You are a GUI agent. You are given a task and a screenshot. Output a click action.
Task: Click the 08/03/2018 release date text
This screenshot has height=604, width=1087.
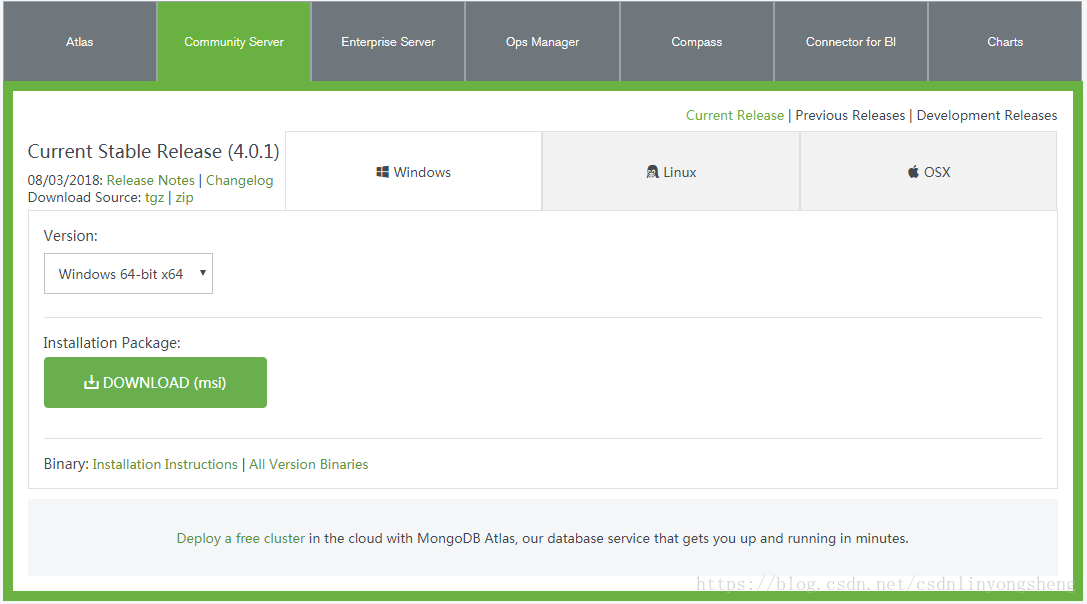[65, 180]
